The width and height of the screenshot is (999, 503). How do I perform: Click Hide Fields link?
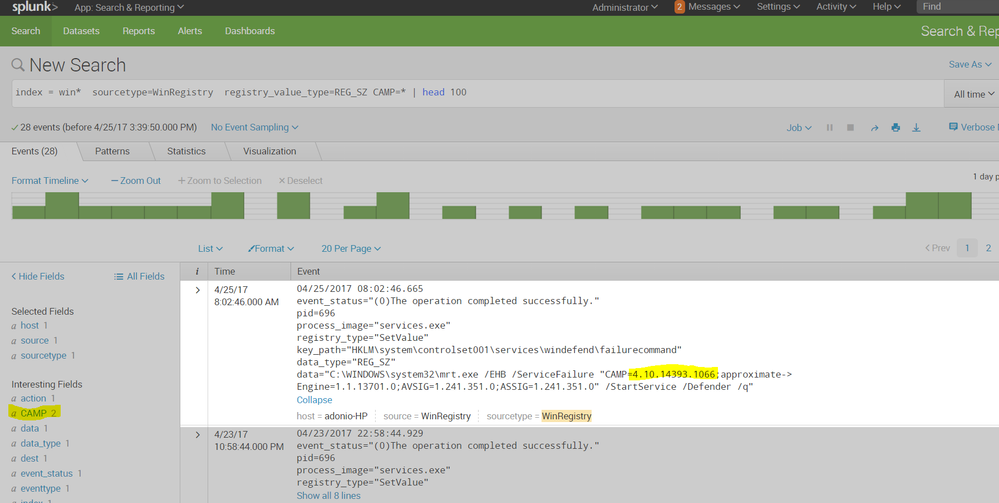pyautogui.click(x=38, y=276)
